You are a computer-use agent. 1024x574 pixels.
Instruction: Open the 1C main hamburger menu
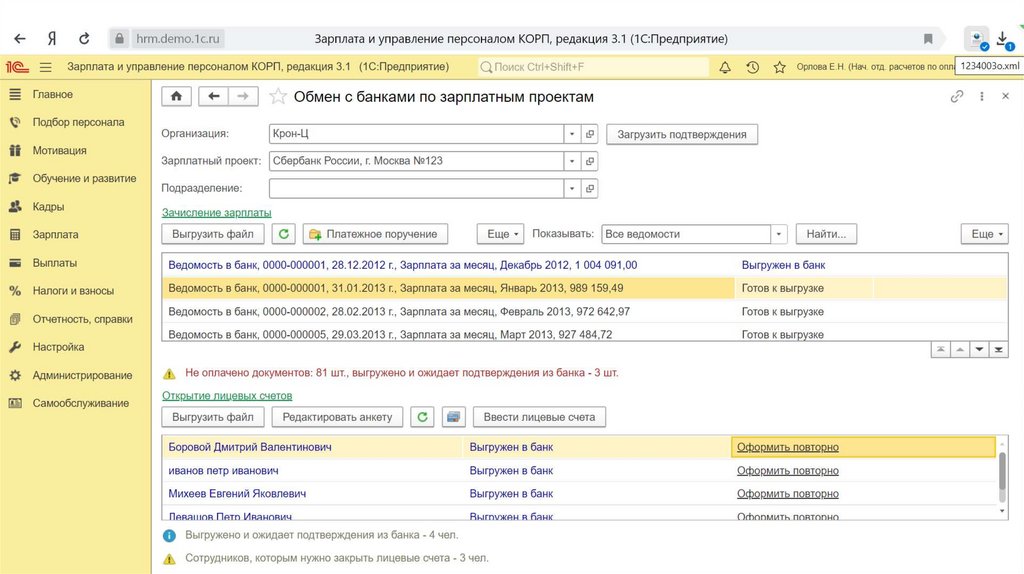tap(46, 67)
